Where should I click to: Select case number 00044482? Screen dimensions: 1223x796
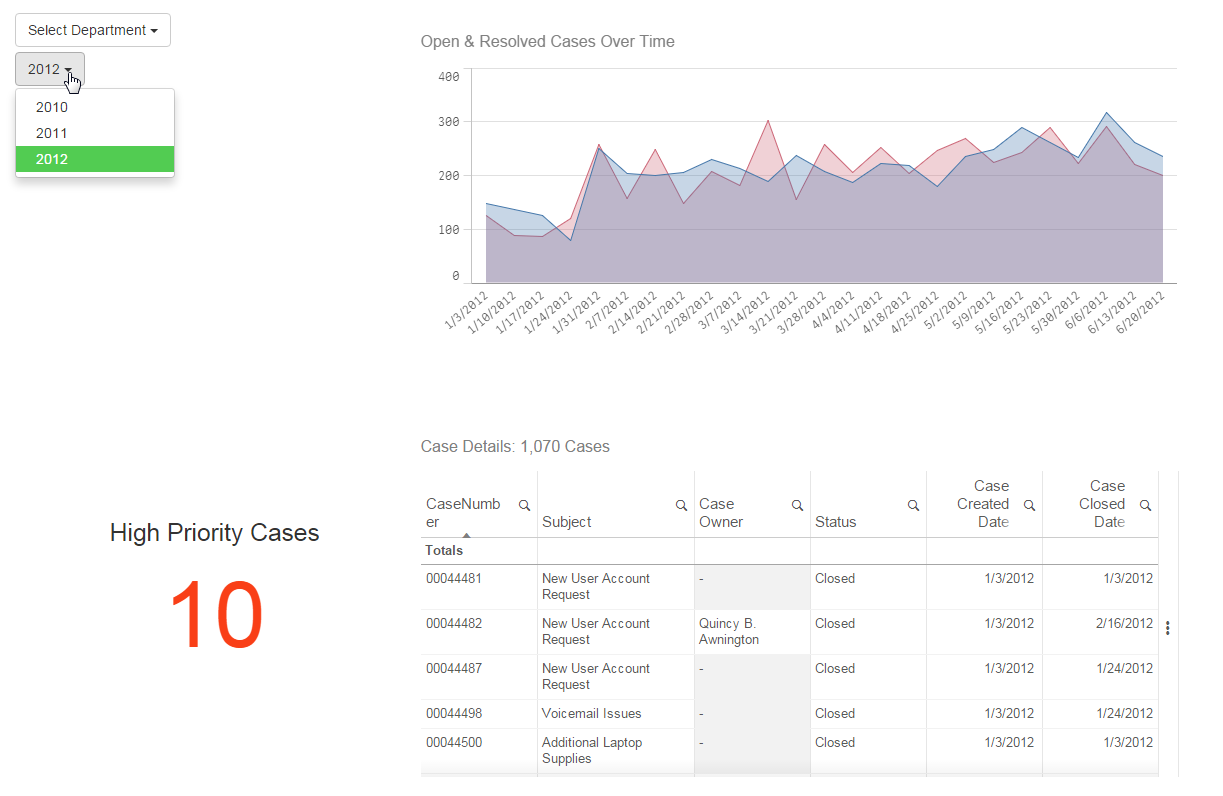pyautogui.click(x=454, y=623)
